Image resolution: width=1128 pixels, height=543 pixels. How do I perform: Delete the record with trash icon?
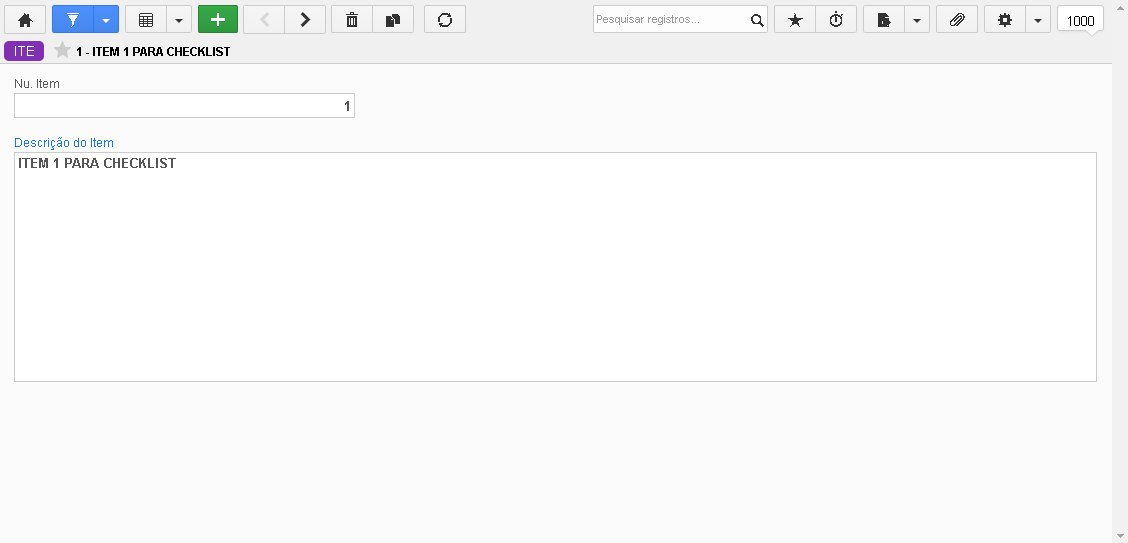[x=352, y=19]
